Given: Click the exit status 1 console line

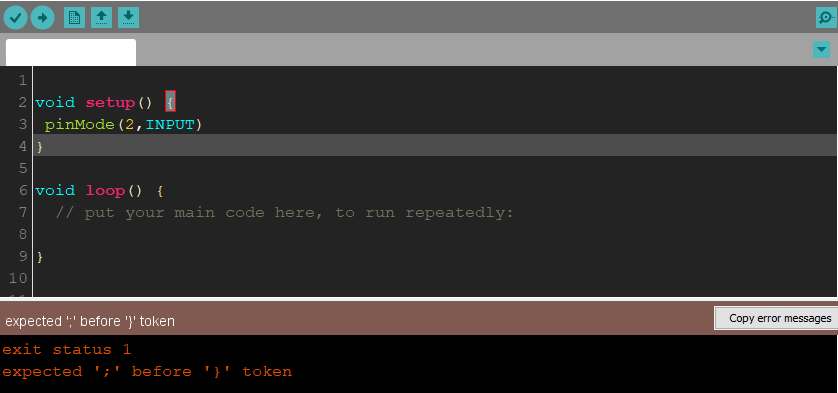Looking at the screenshot, I should [67, 350].
